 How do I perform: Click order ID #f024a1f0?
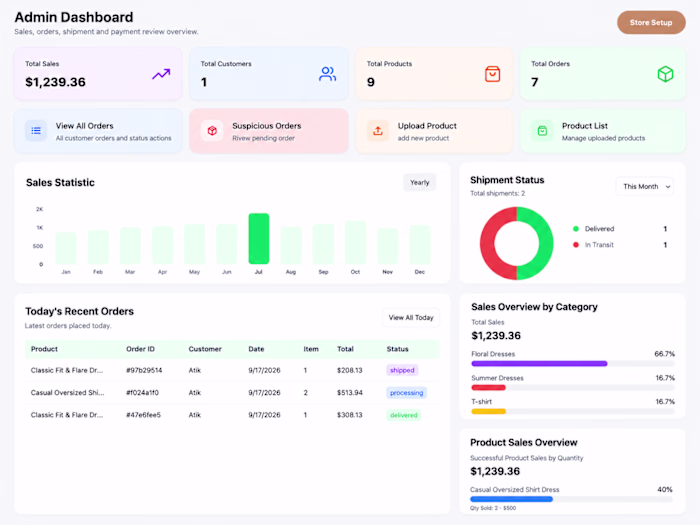(x=142, y=393)
